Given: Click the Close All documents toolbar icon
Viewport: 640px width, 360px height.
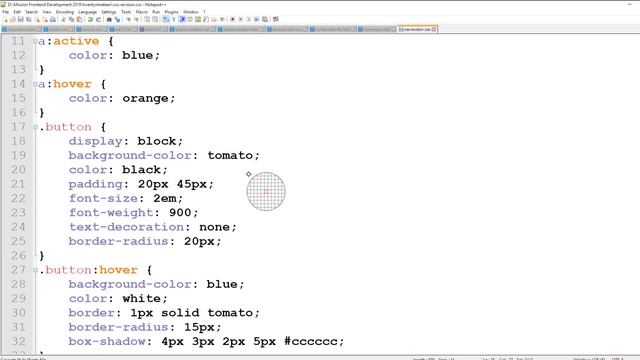Looking at the screenshot, I should click(44, 19).
